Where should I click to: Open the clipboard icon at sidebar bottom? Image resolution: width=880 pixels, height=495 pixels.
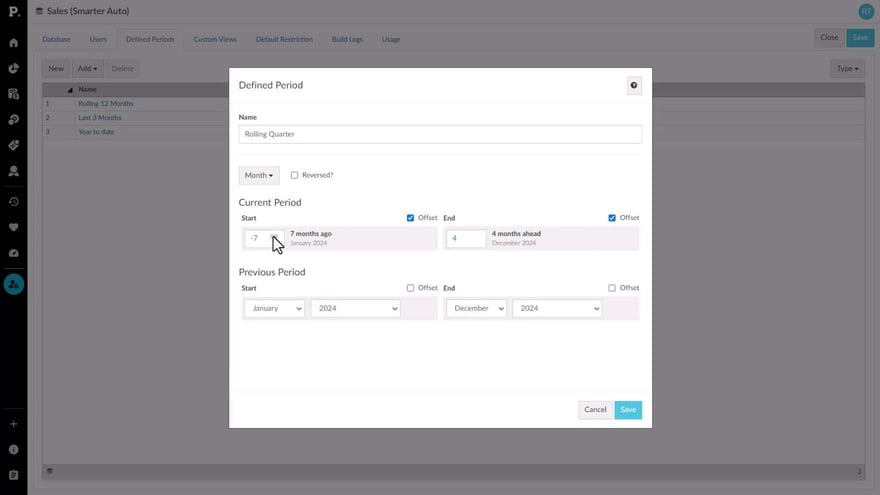(13, 475)
